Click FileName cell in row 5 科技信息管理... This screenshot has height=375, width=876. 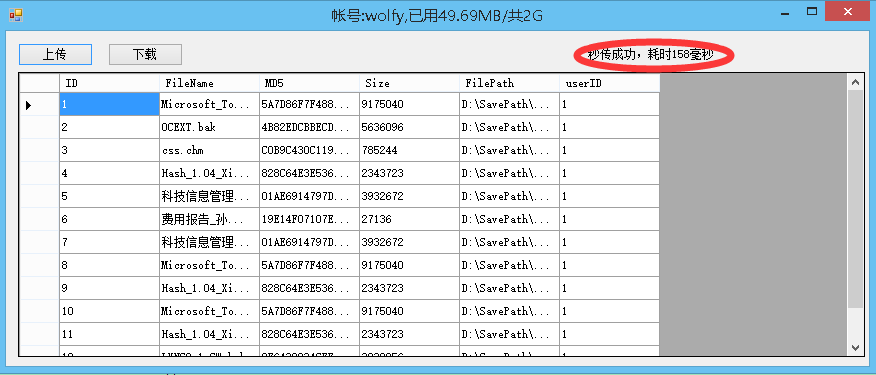210,196
